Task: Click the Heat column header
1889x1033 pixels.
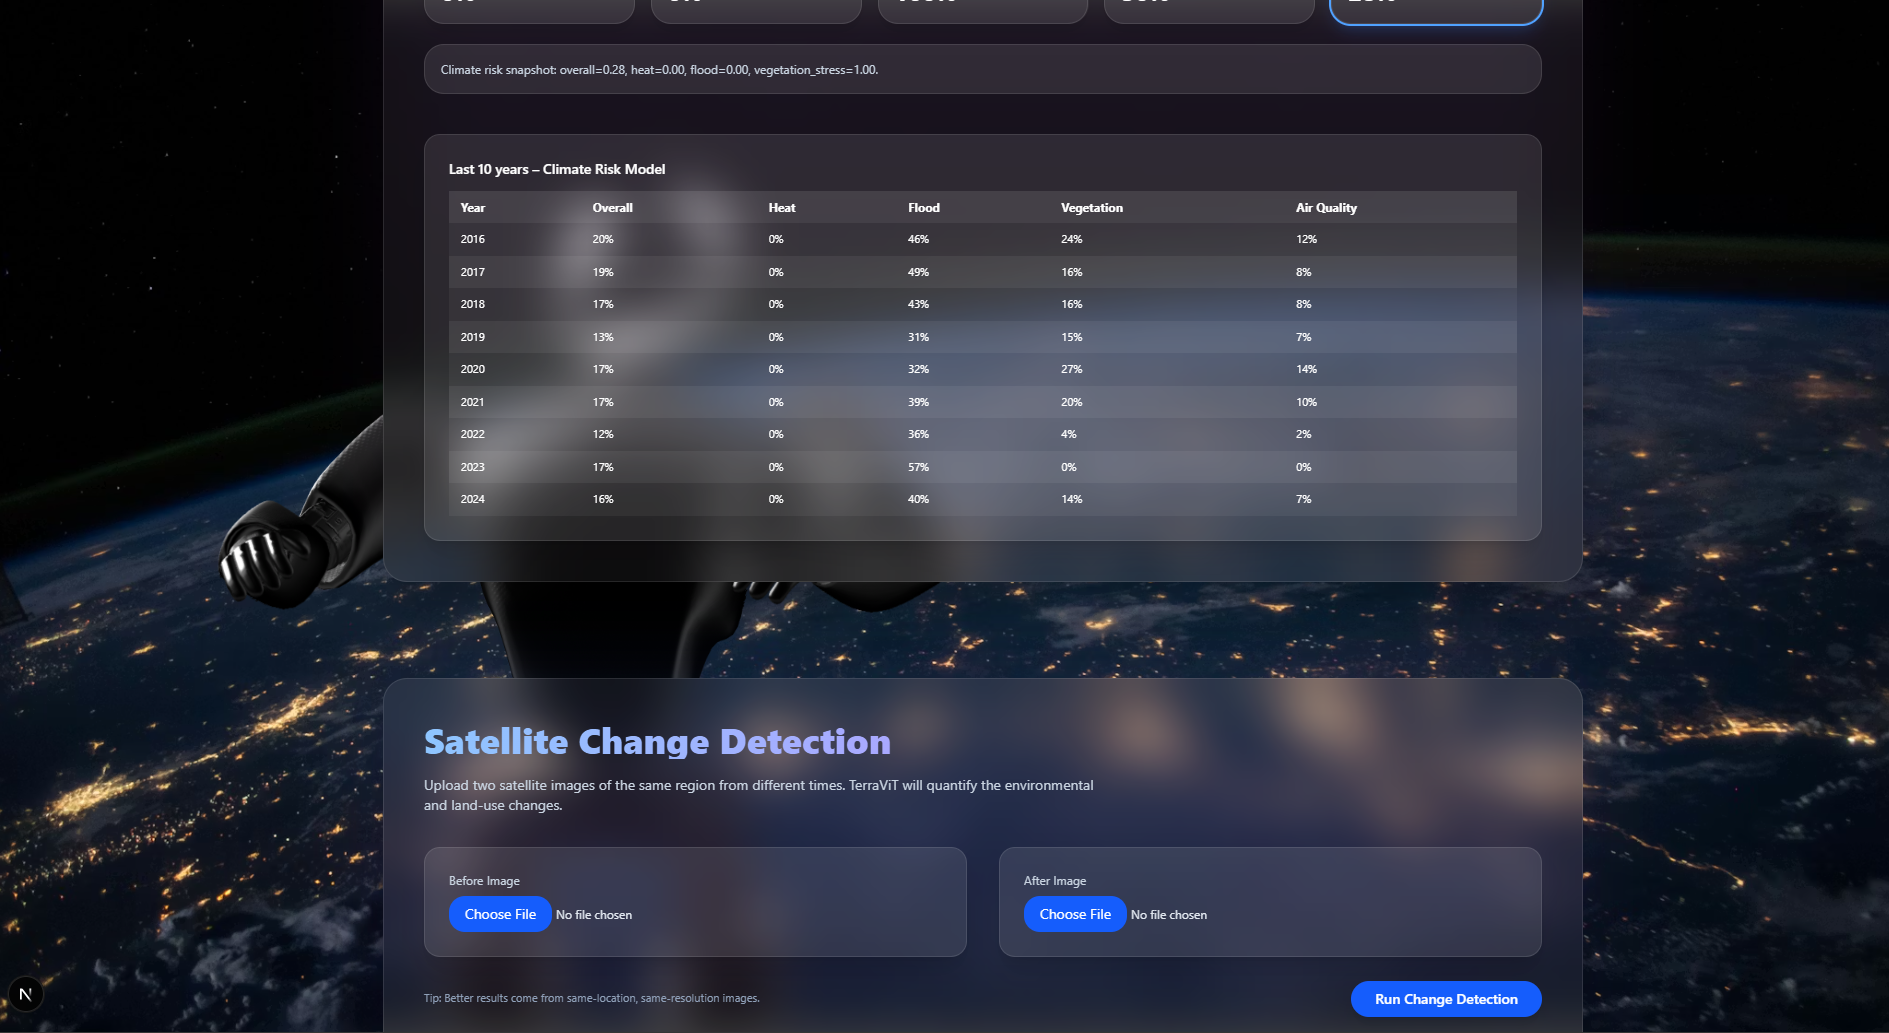Action: click(x=782, y=208)
